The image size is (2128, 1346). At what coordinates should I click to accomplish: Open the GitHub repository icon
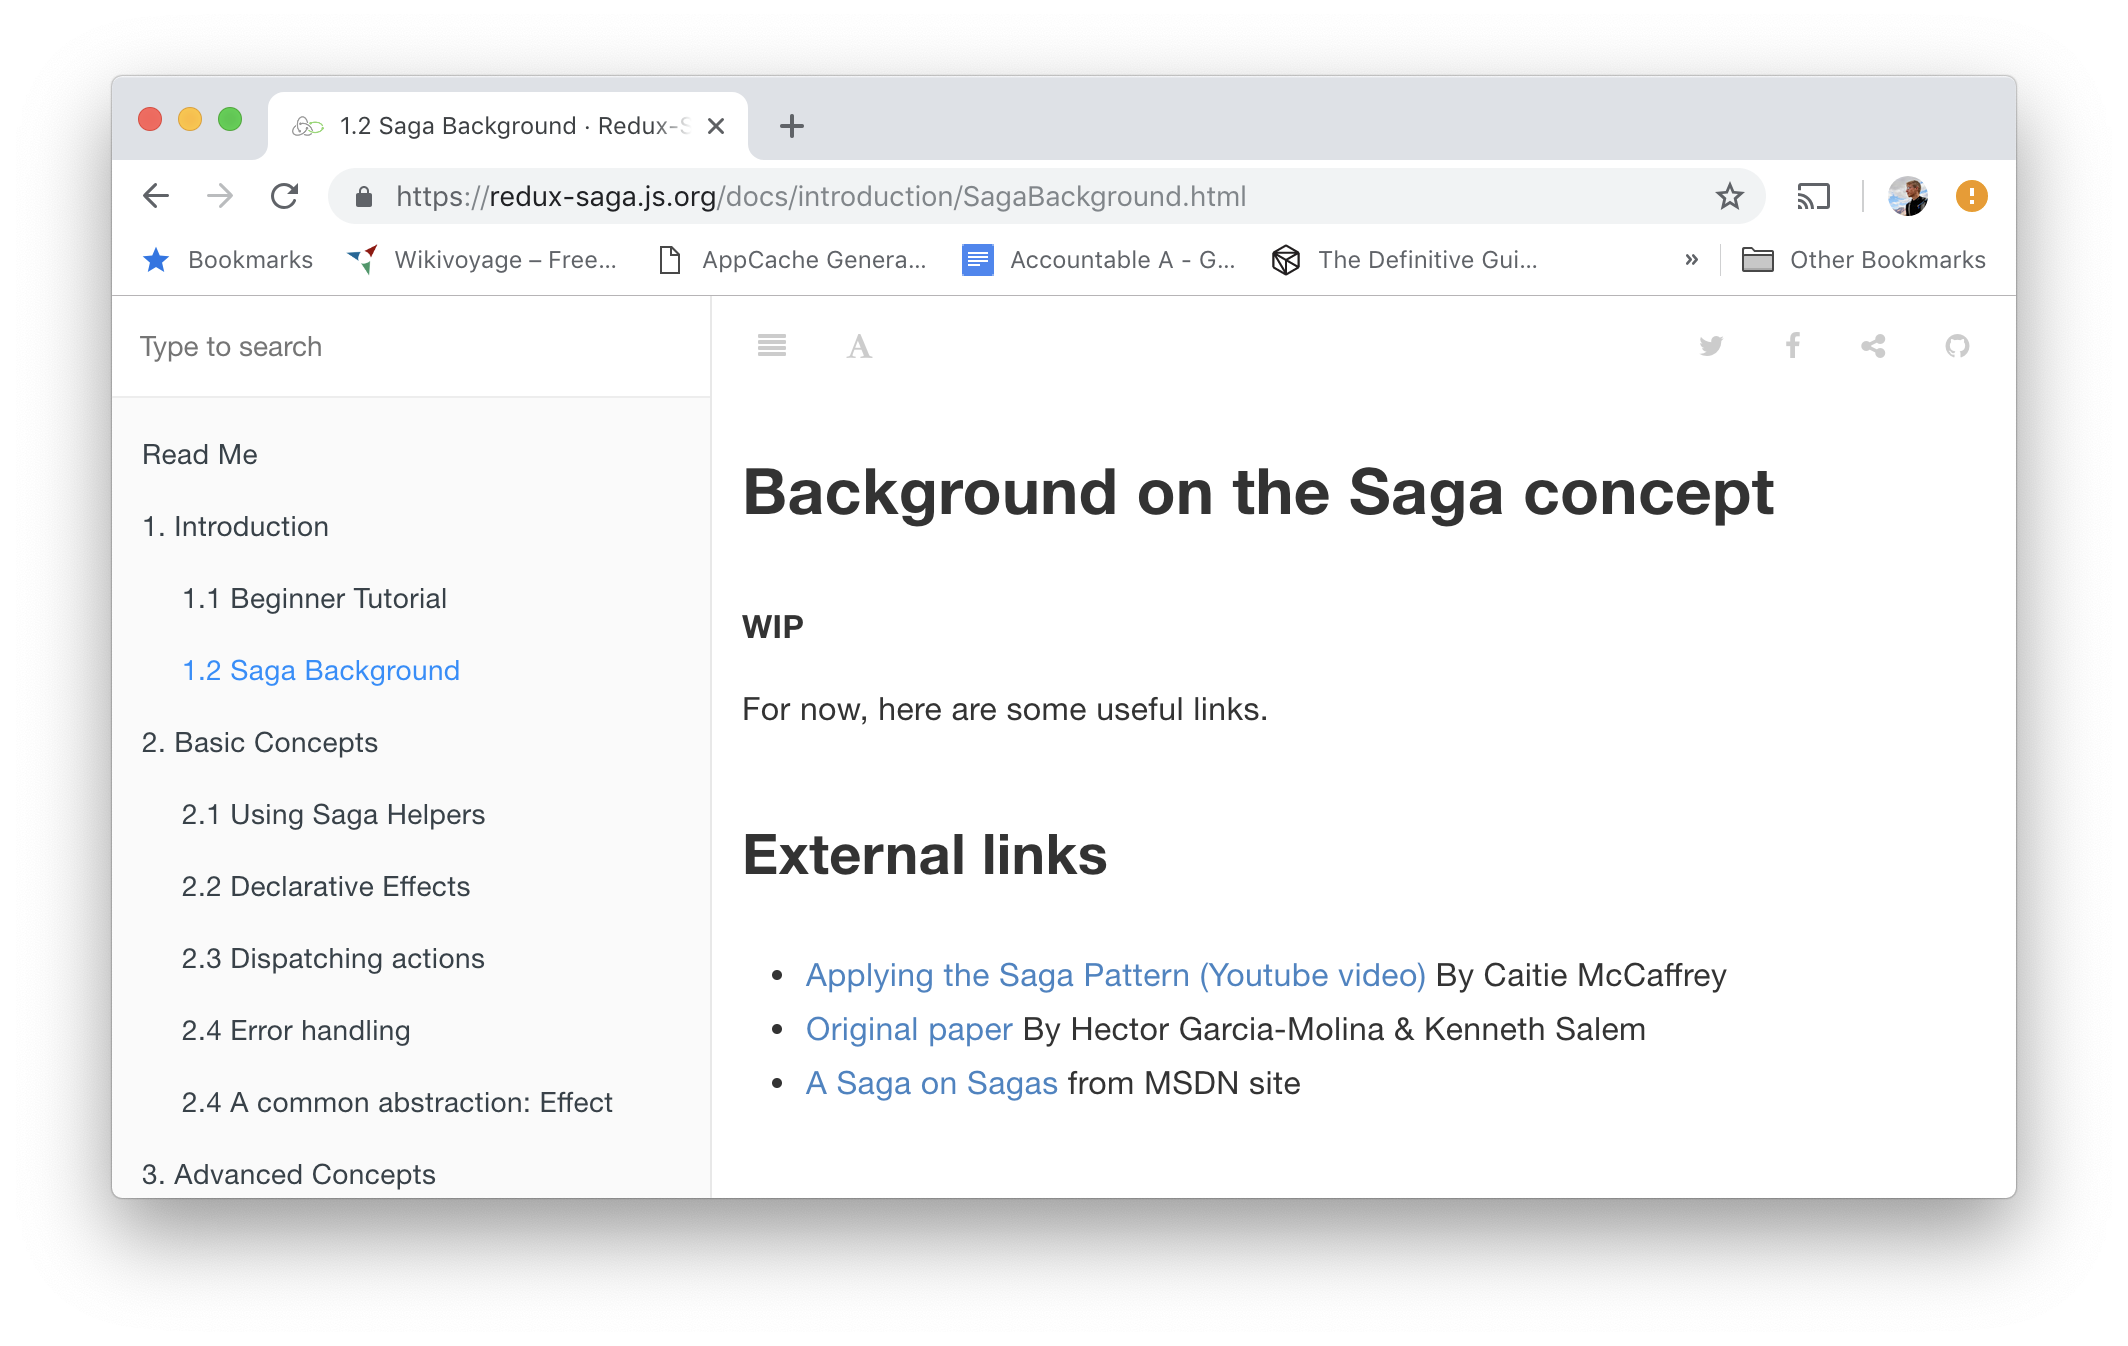point(1957,346)
